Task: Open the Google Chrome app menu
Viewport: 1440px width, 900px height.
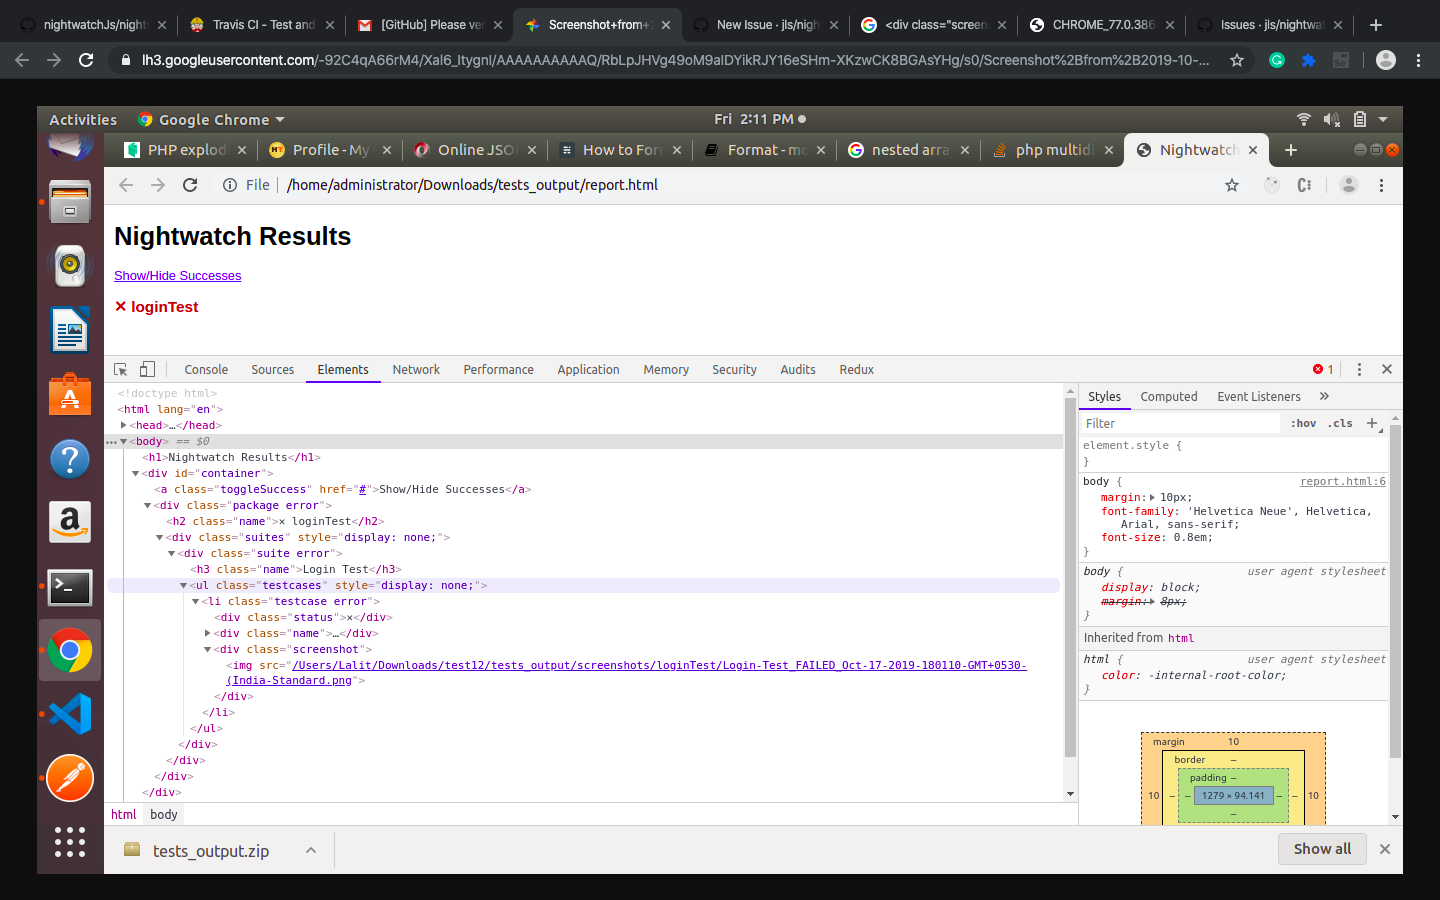Action: tap(211, 119)
